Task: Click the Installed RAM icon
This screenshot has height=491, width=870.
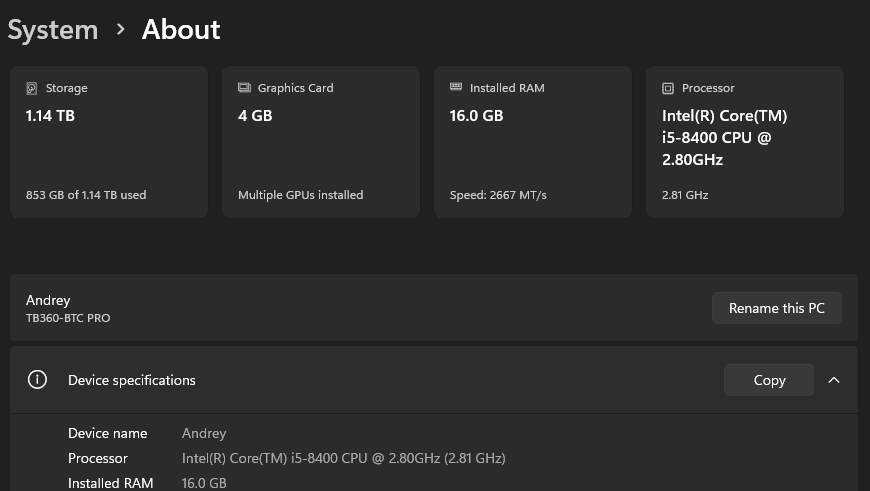Action: pyautogui.click(x=456, y=88)
